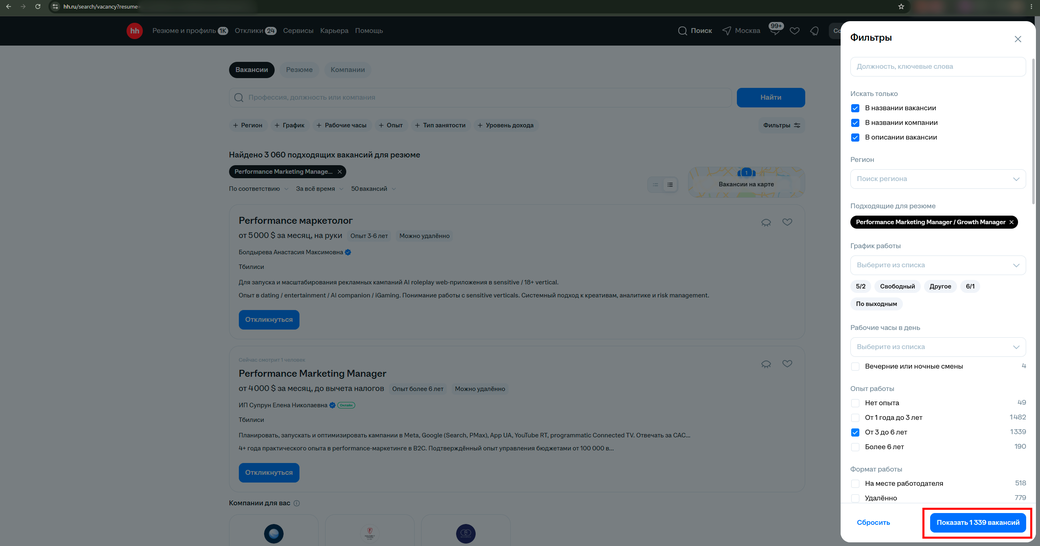Remove the Performance Marketing Manager / Growth Manager resume chip
This screenshot has width=1040, height=546.
1011,222
